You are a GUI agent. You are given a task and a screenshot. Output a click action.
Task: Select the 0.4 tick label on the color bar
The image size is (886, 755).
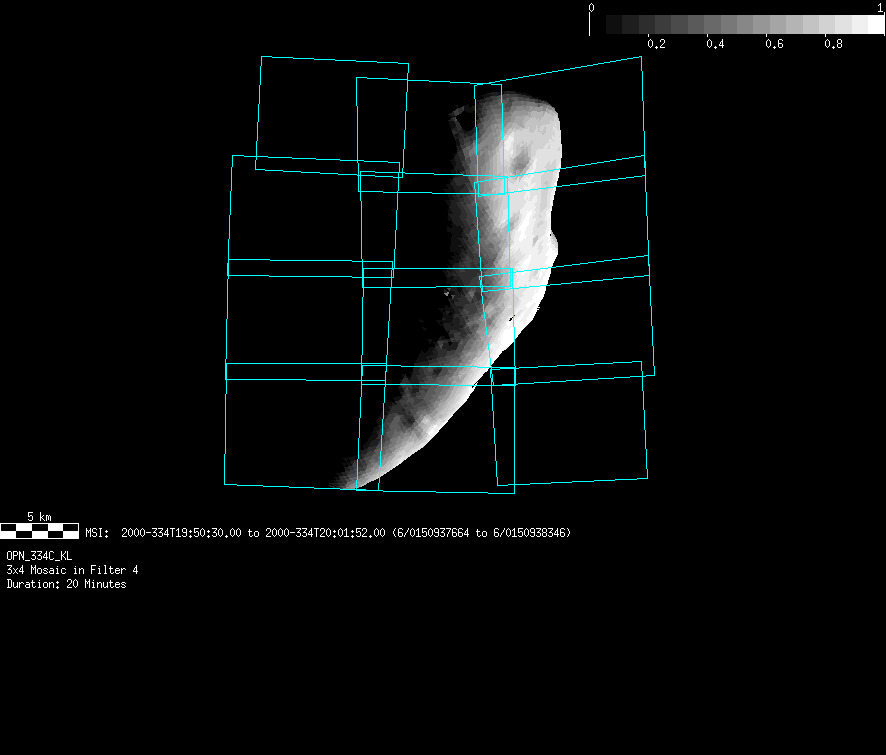coord(715,44)
